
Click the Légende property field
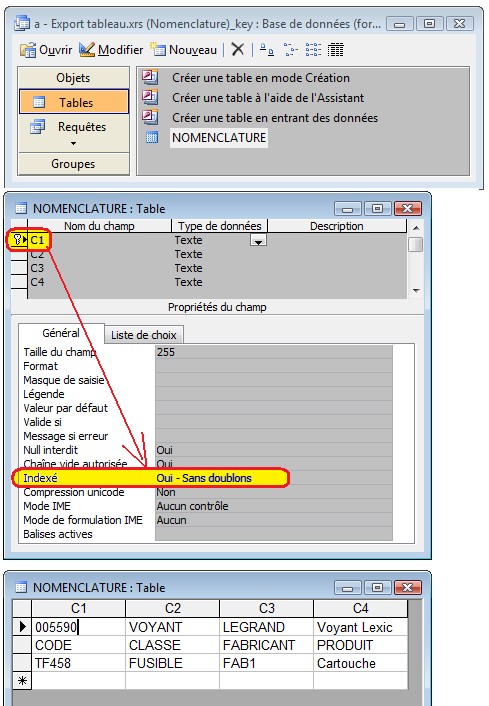tap(273, 394)
